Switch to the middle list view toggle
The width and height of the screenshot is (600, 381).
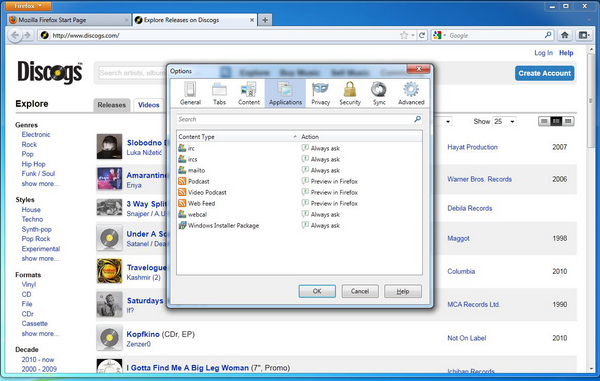click(x=556, y=121)
